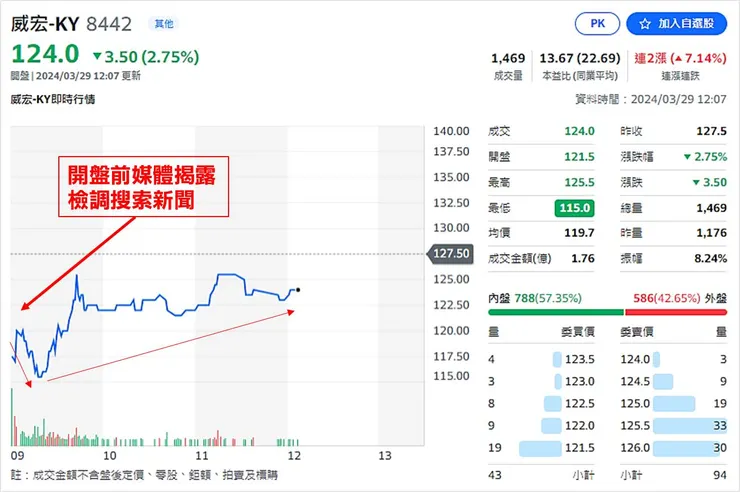740x492 pixels.
Task: Click the 3.50 (2.75%) change value
Action: coord(151,57)
